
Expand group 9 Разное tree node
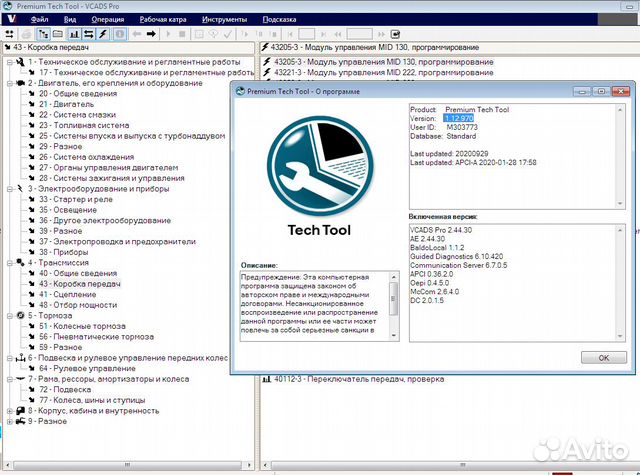pos(10,422)
